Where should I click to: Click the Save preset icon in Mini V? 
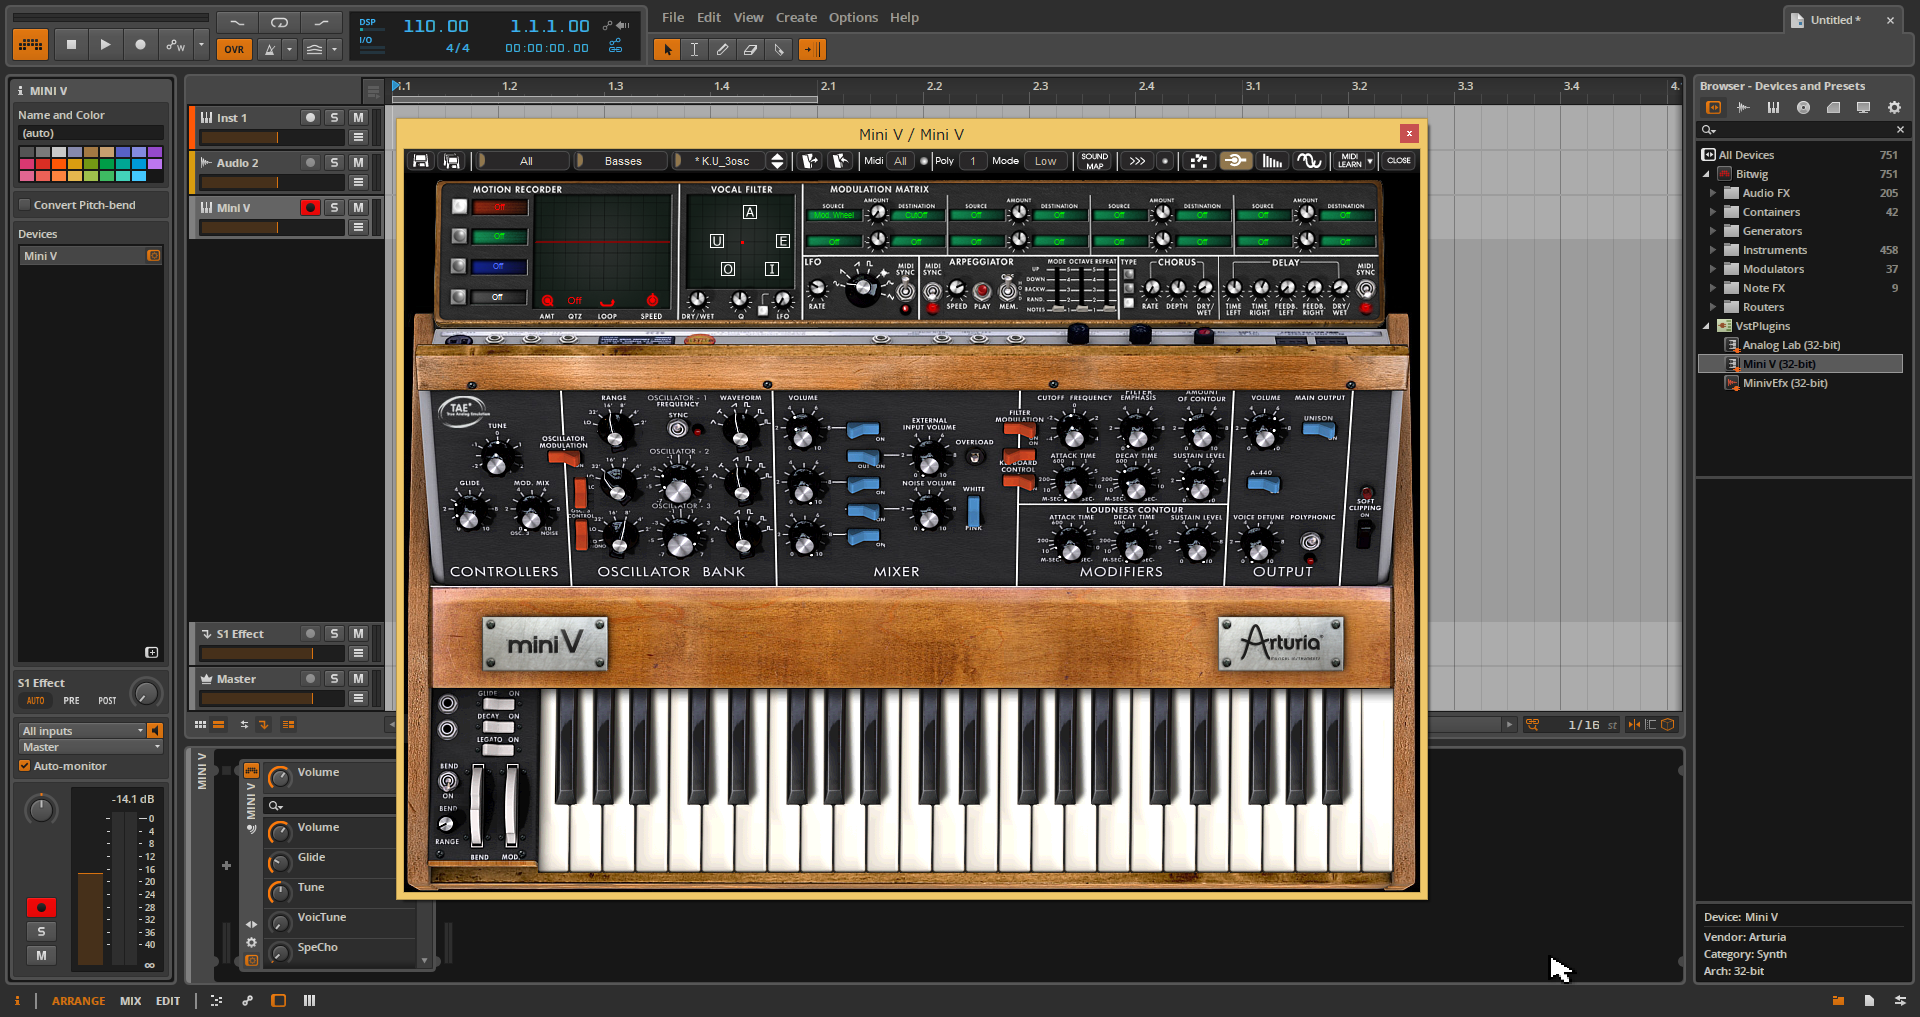pyautogui.click(x=421, y=161)
